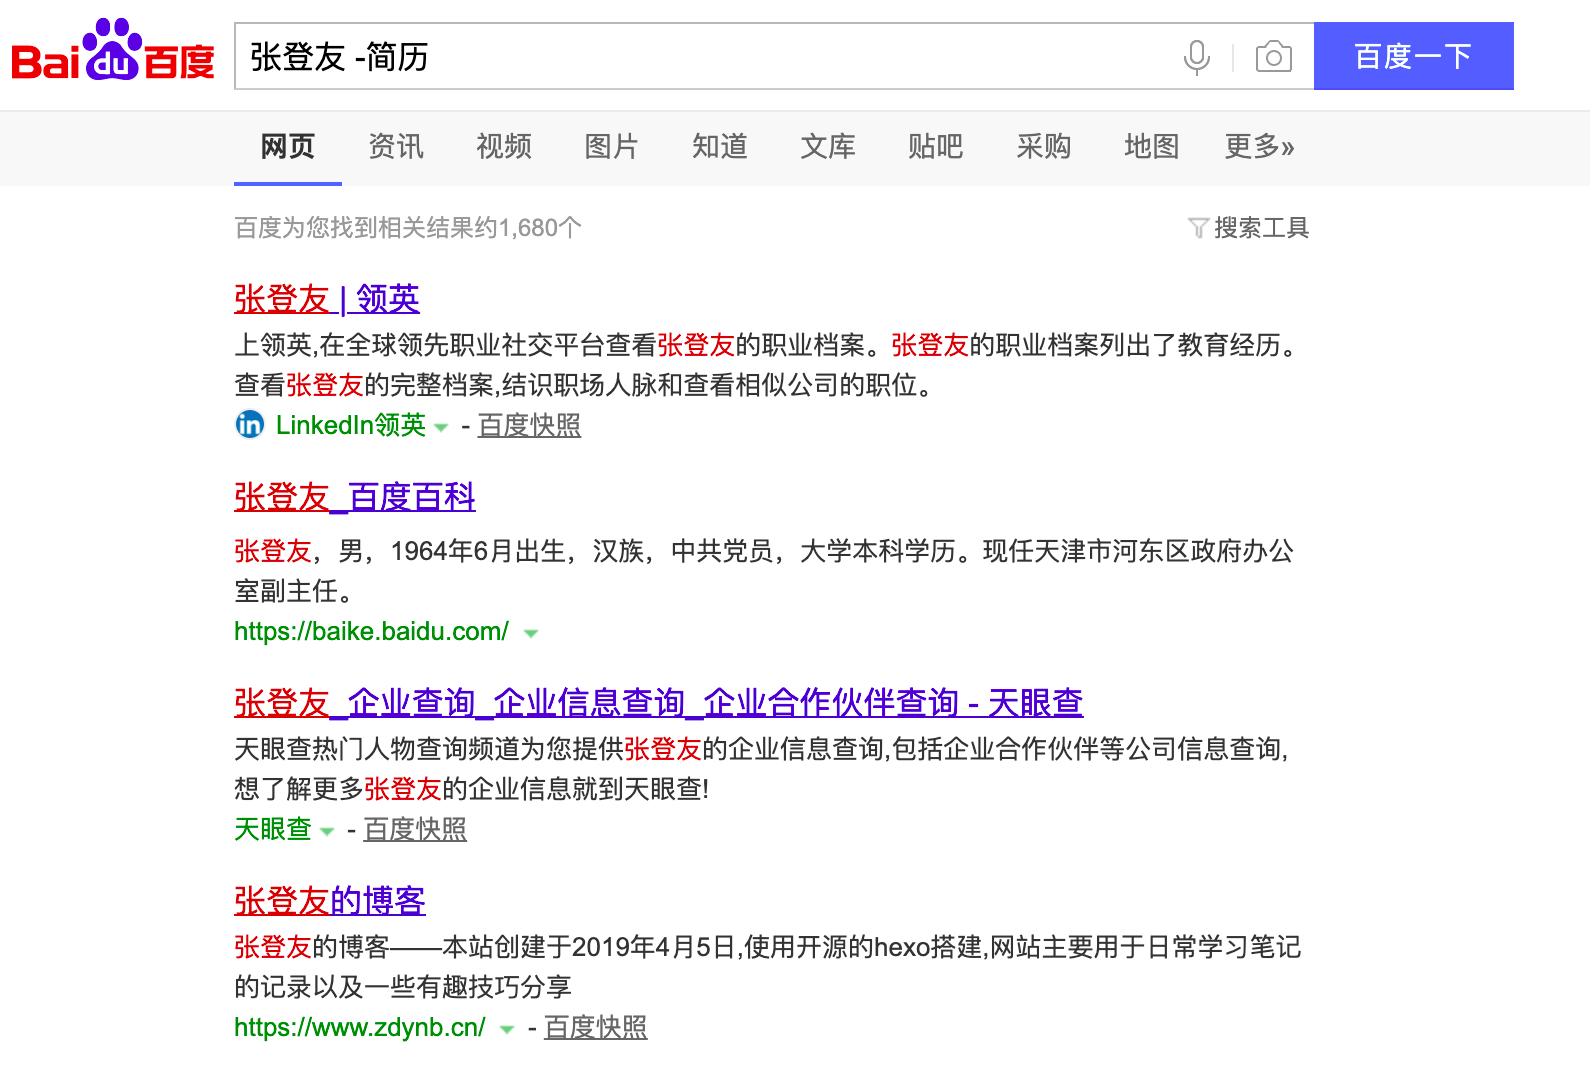Open 搜索工具 search tools

click(x=1261, y=228)
